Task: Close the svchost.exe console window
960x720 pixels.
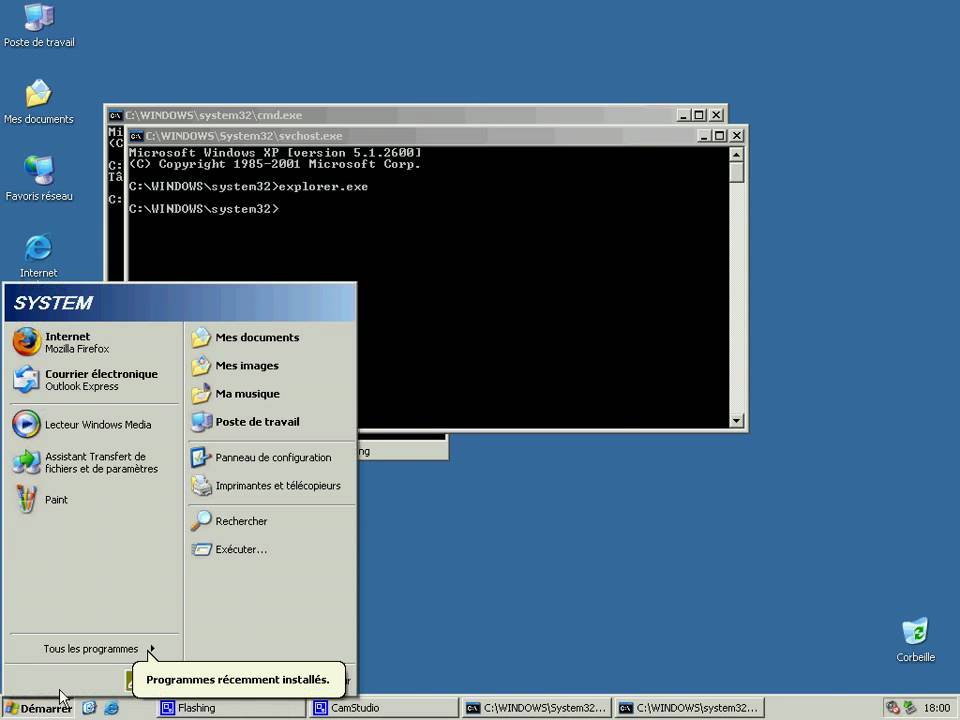Action: [737, 136]
